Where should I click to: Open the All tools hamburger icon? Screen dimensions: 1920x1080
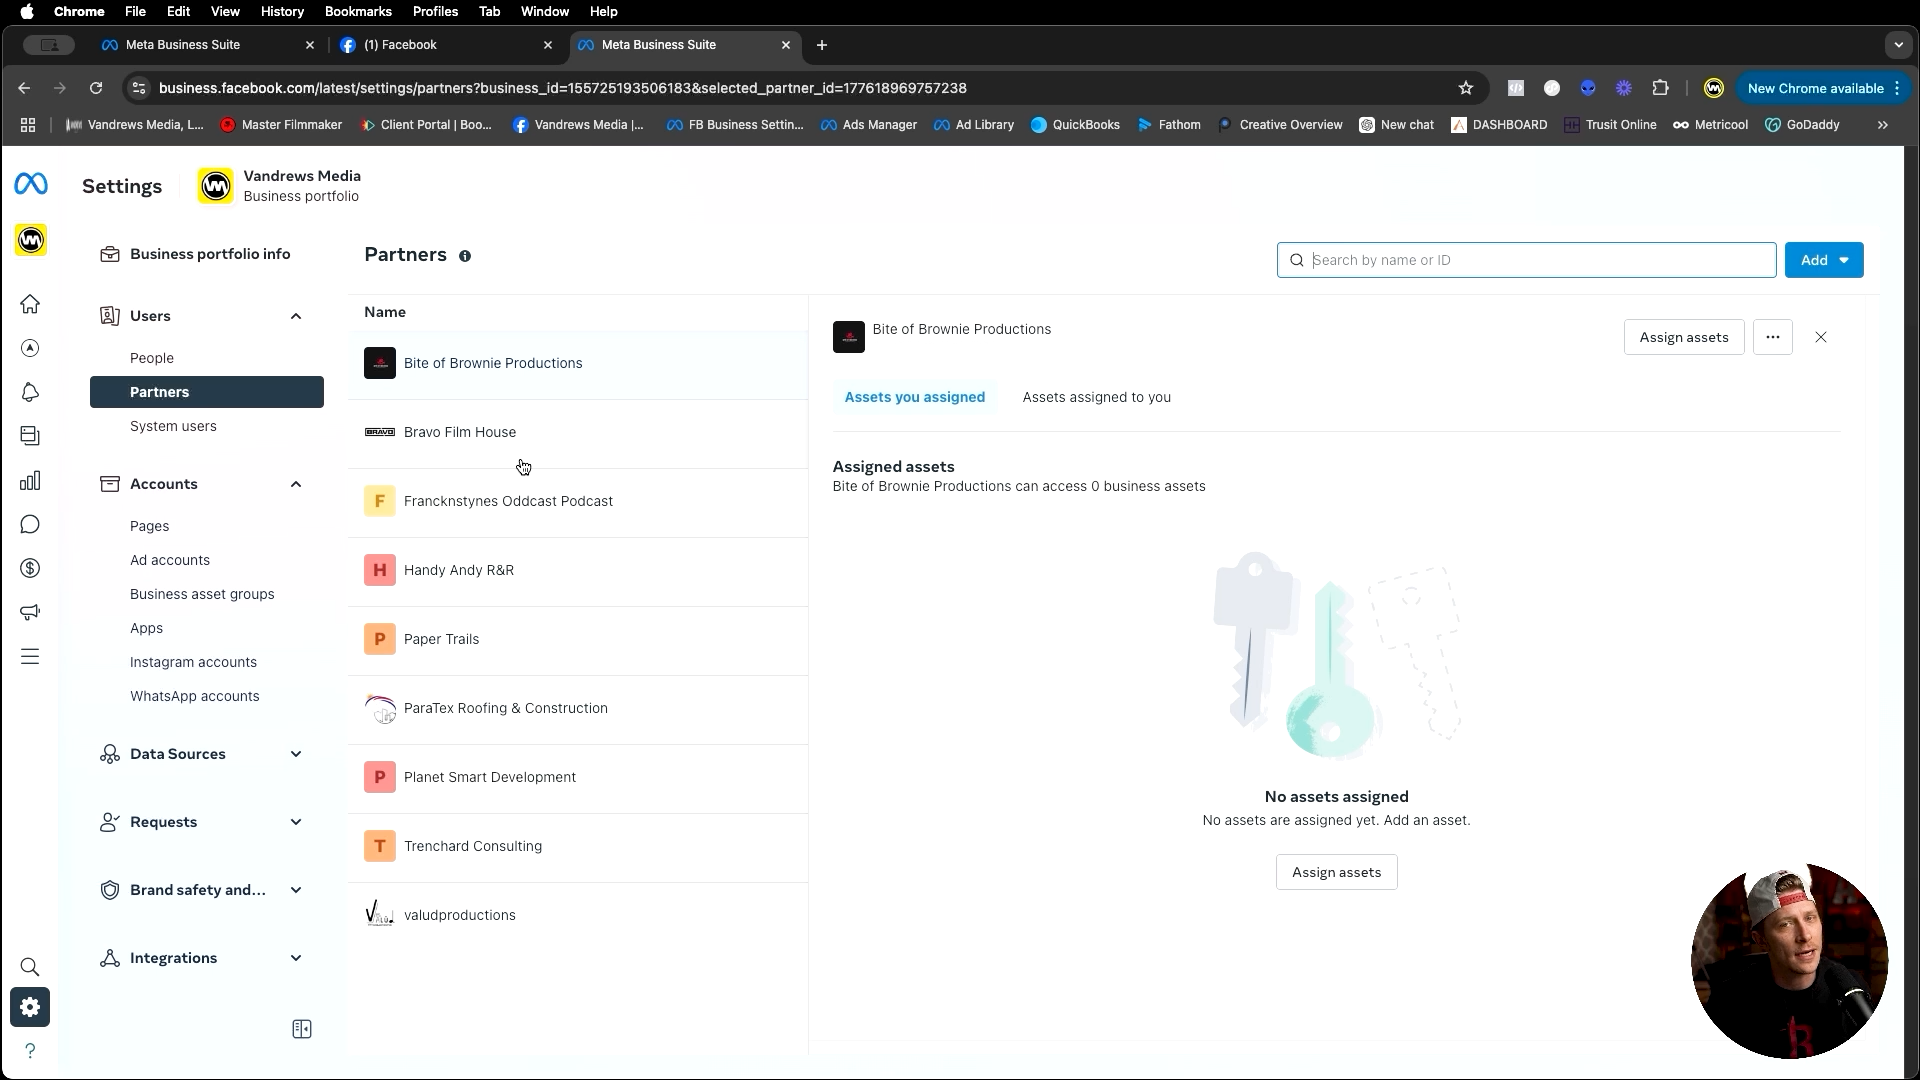[30, 656]
